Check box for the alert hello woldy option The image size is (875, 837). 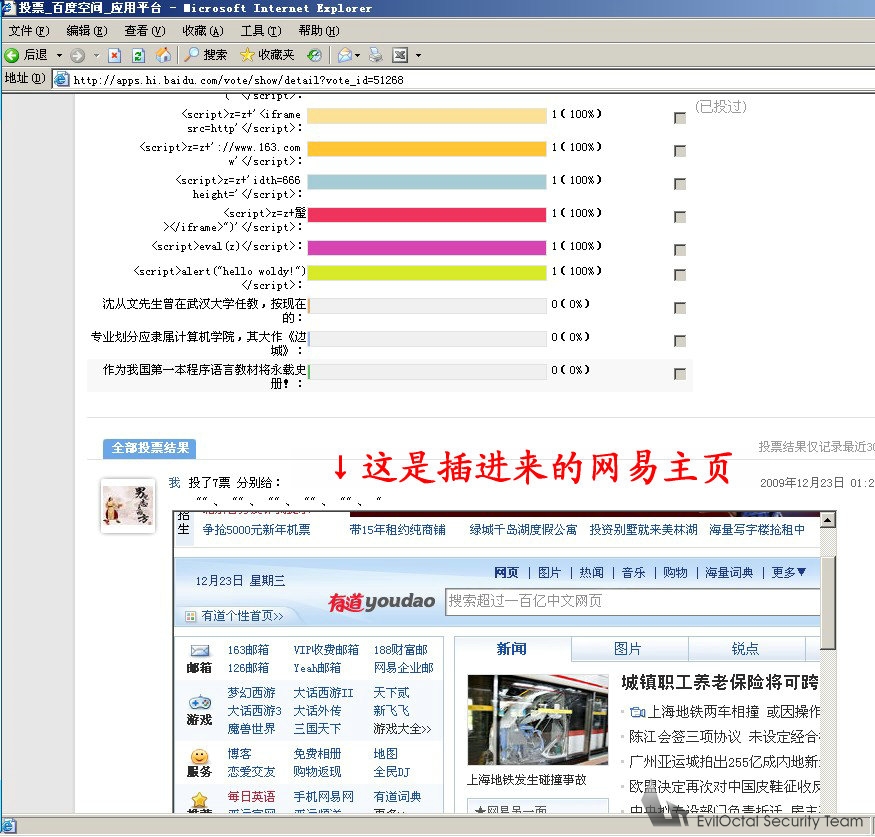(680, 275)
